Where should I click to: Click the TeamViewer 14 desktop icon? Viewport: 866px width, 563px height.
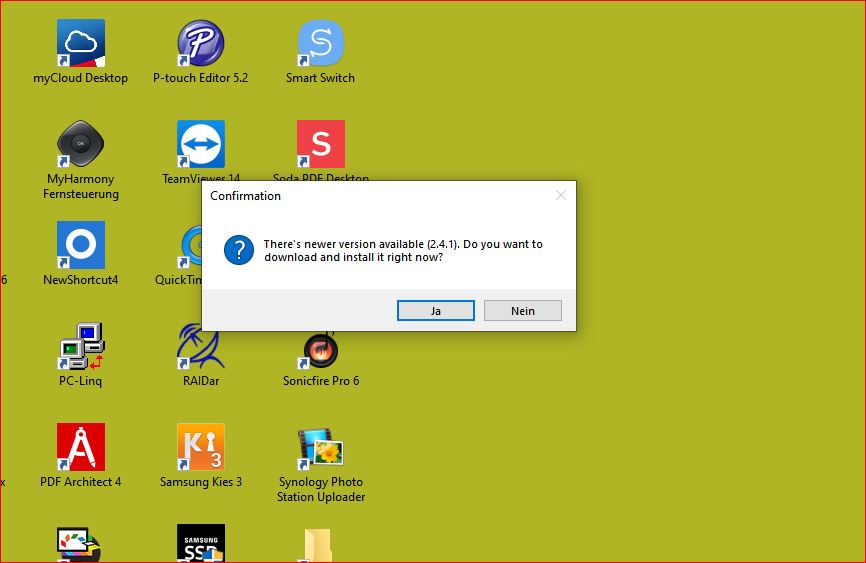pyautogui.click(x=200, y=144)
